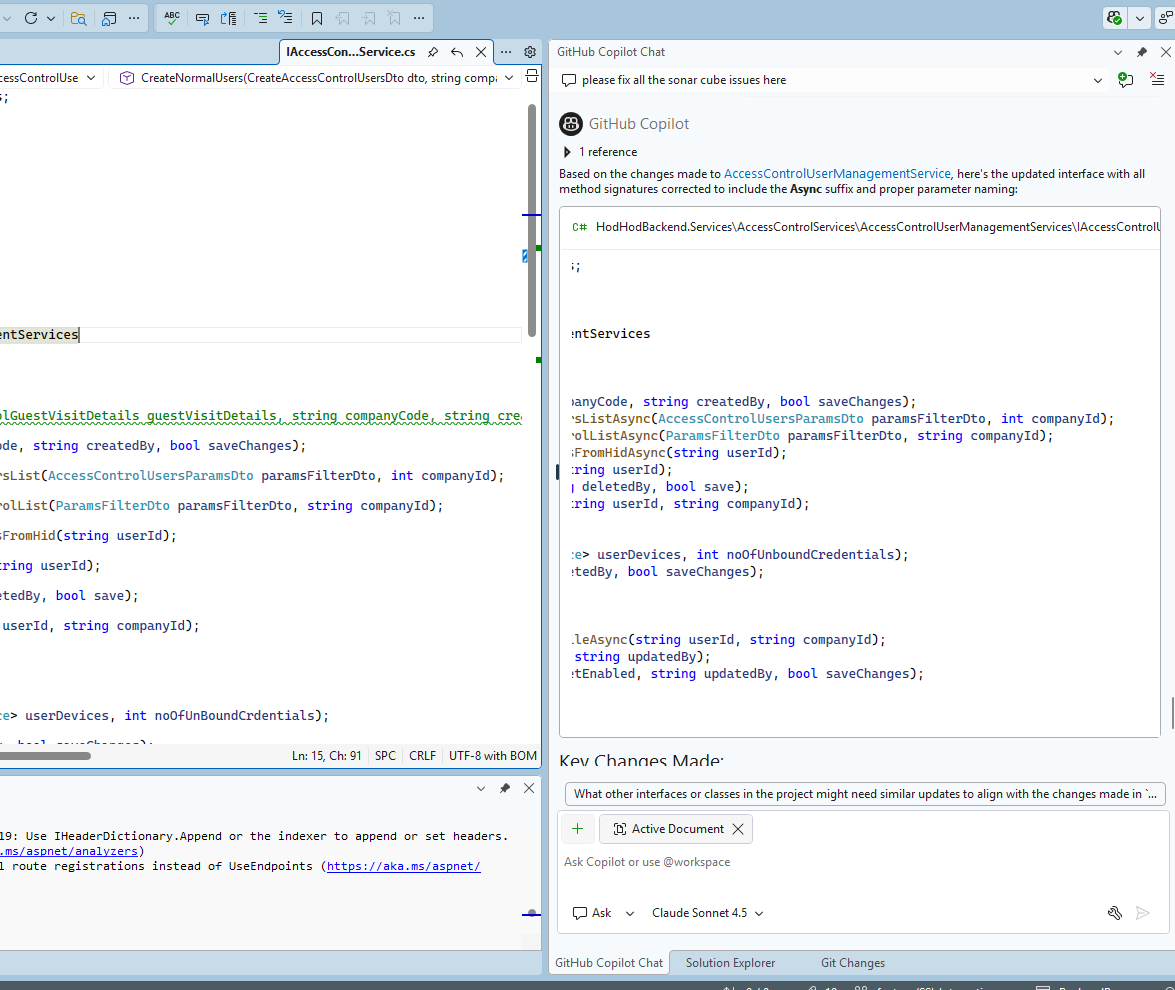Pin the IAccessCon...Service.cs tab

tap(433, 52)
